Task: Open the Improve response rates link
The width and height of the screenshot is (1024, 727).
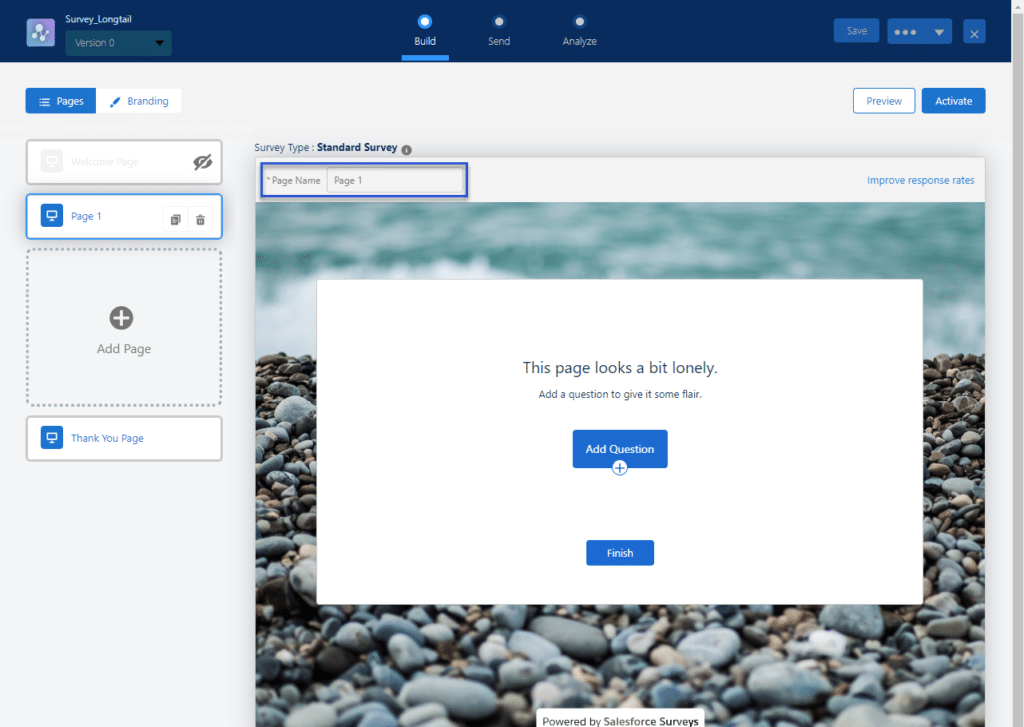Action: point(920,180)
